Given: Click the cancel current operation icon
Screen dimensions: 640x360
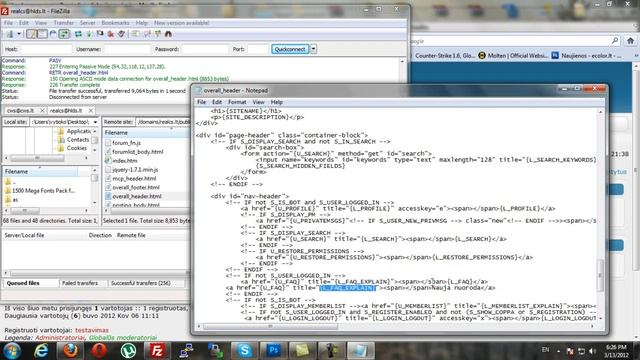Looking at the screenshot, I should pyautogui.click(x=100, y=34).
